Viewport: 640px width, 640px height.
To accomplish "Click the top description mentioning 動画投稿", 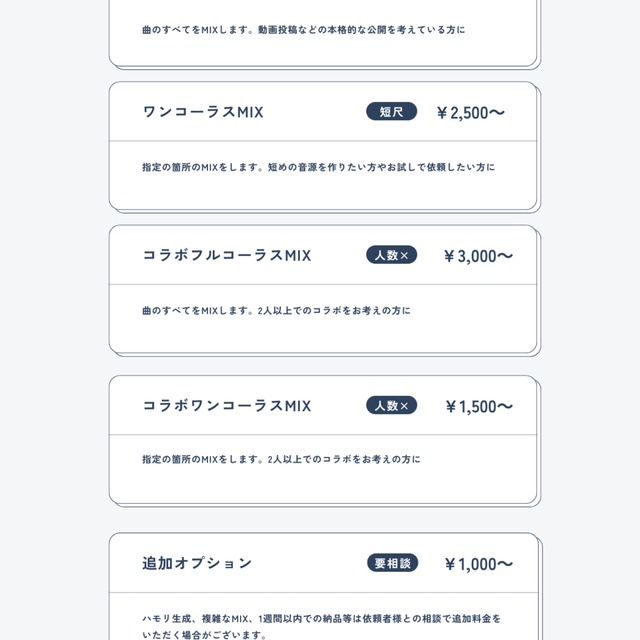I will coord(303,29).
